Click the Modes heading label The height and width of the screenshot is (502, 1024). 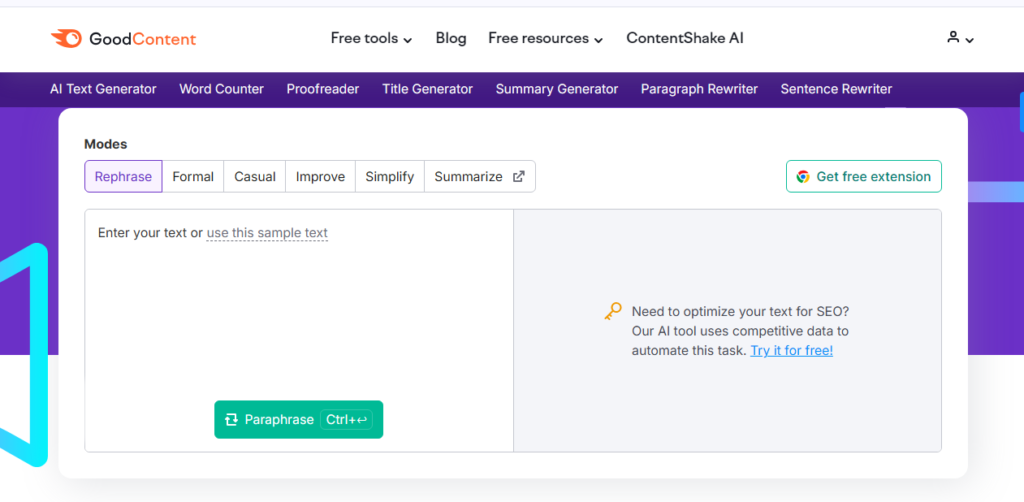coord(106,144)
